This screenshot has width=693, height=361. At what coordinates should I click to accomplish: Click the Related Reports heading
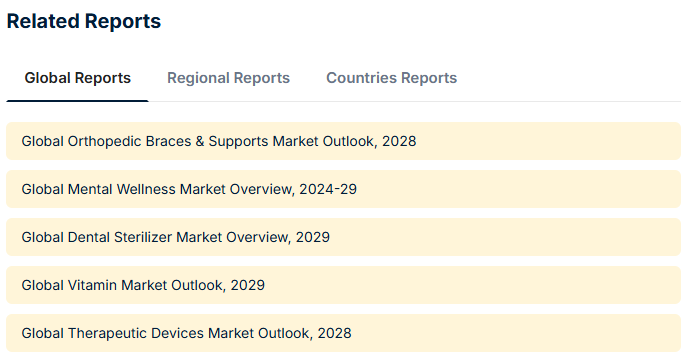pyautogui.click(x=84, y=21)
